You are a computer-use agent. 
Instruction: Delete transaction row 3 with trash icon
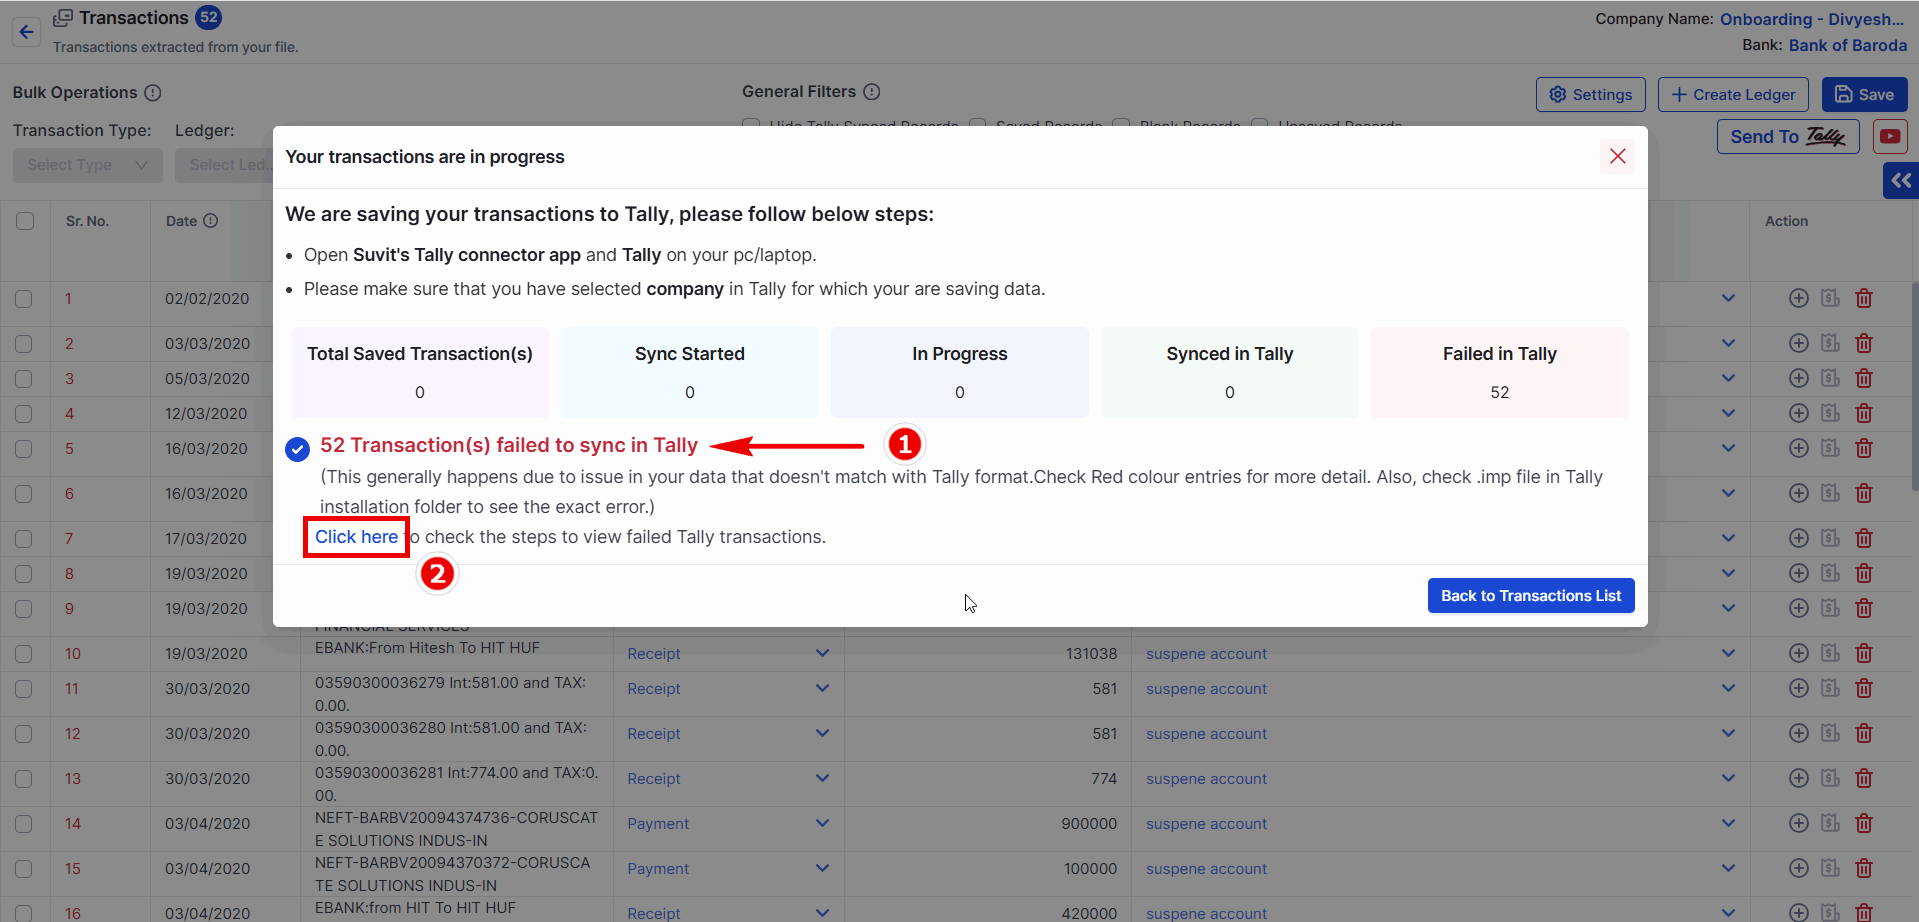[1864, 378]
